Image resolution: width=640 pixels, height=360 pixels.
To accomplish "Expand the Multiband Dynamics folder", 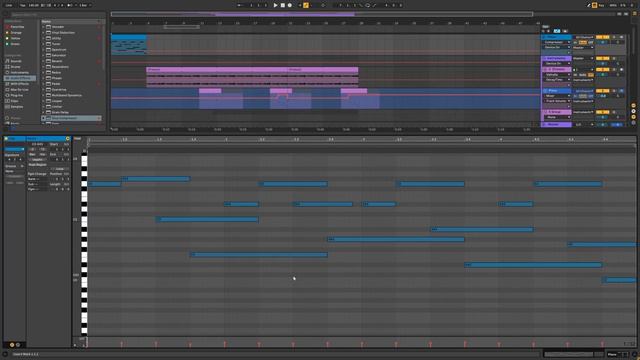I will click(43, 95).
